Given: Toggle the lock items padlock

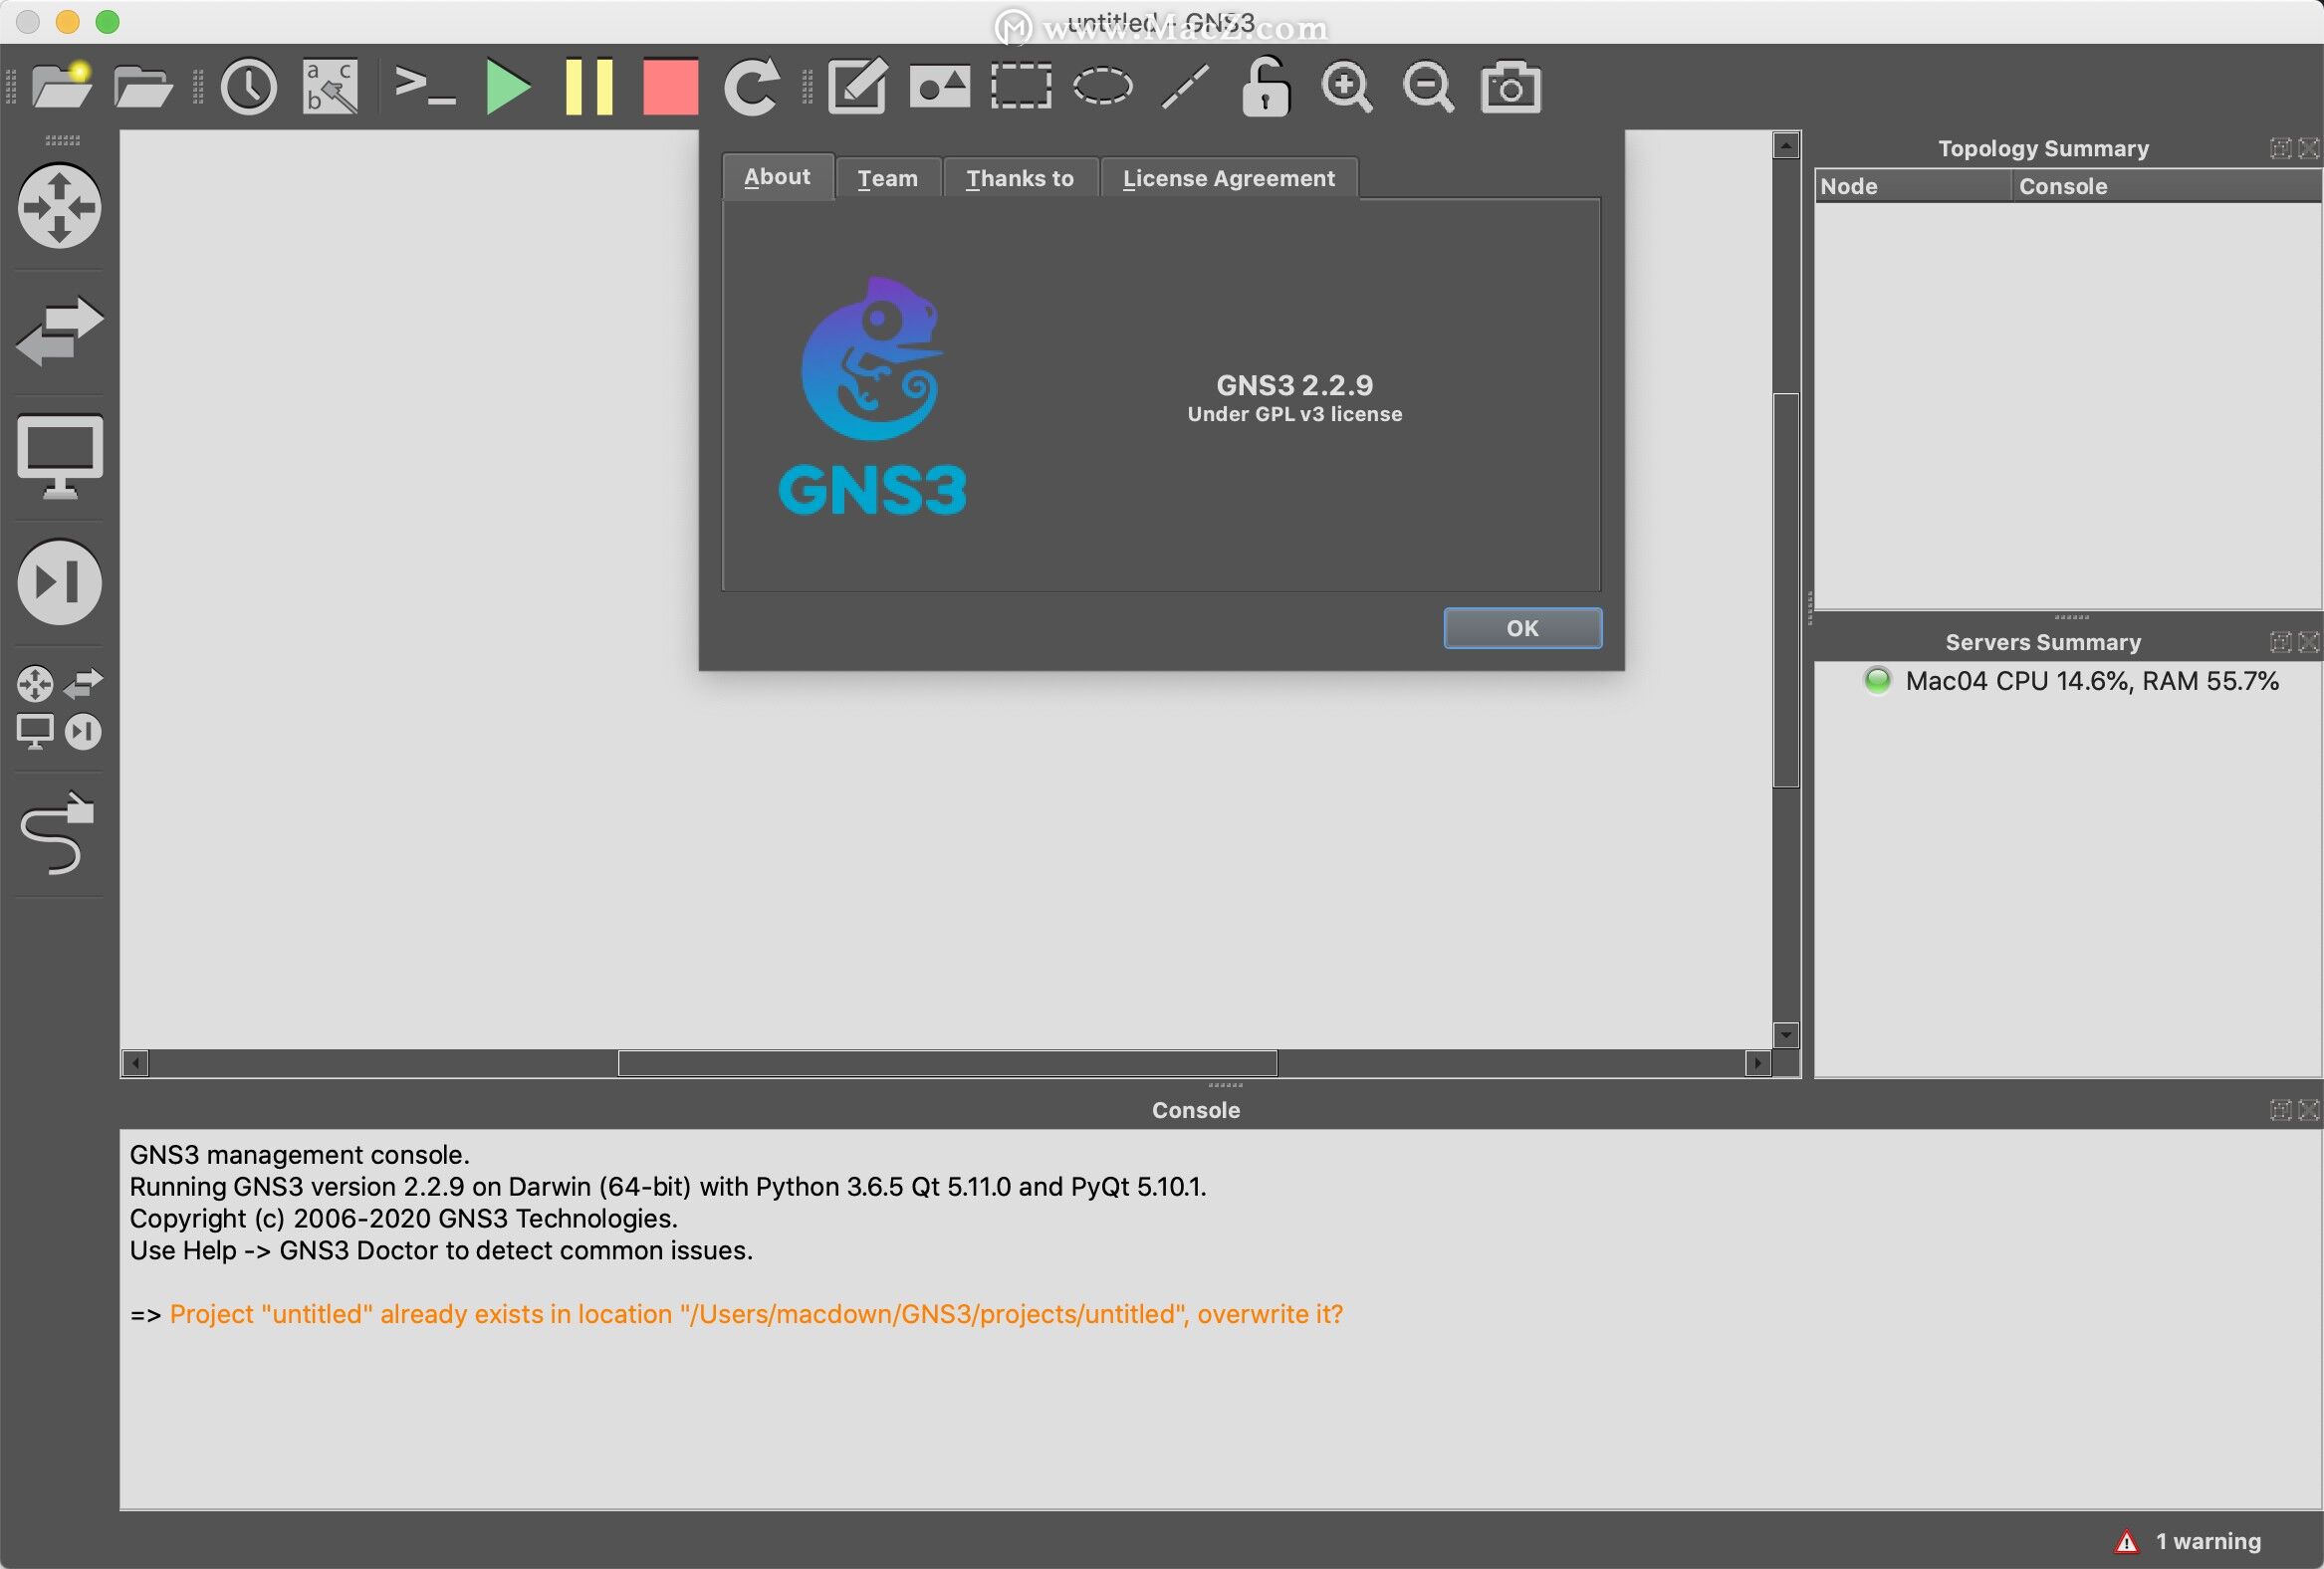Looking at the screenshot, I should point(1265,86).
